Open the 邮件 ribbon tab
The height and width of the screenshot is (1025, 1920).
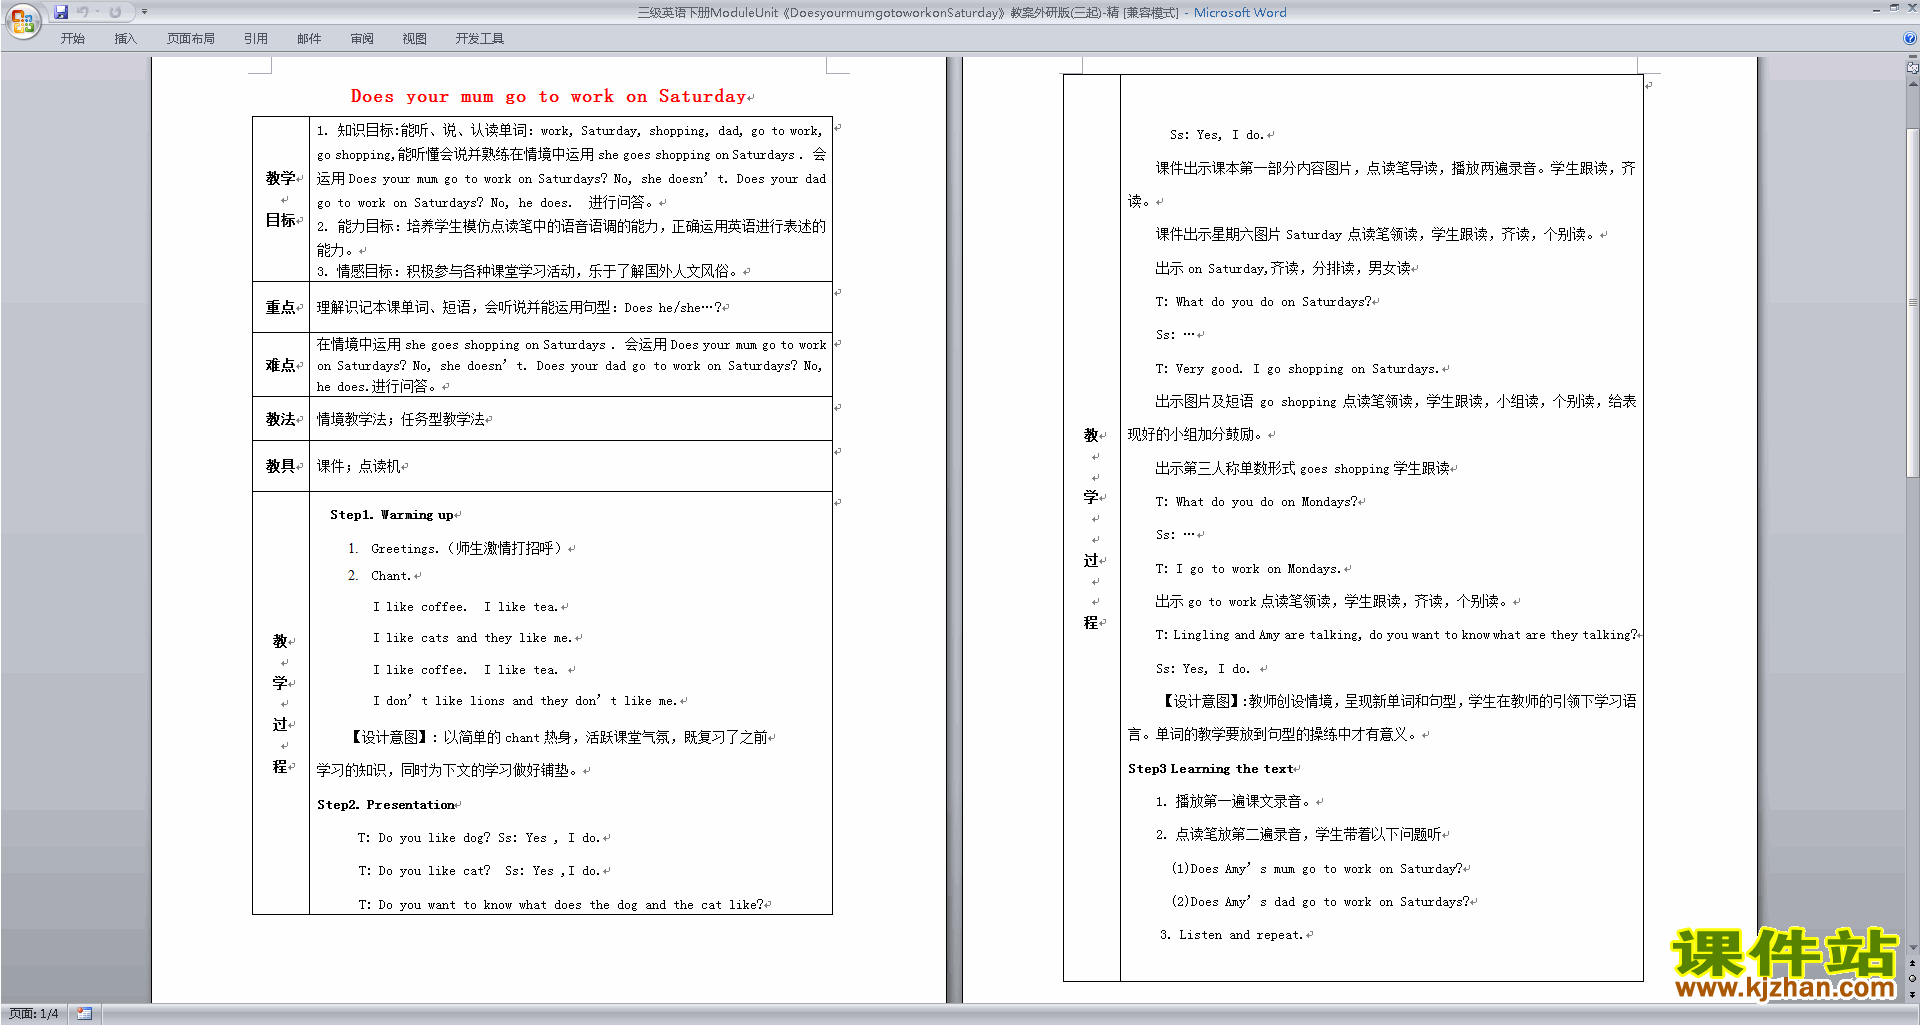[309, 39]
